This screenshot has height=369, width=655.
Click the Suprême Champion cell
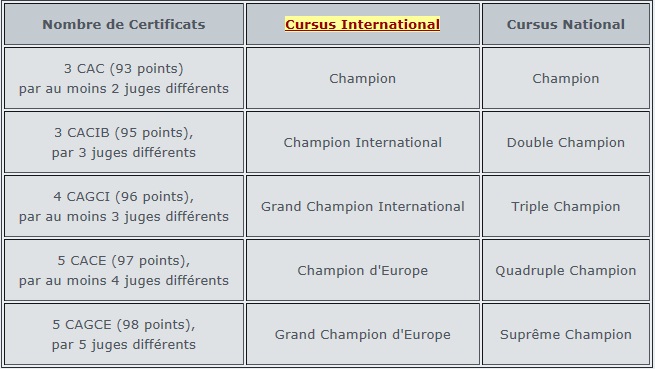[566, 334]
